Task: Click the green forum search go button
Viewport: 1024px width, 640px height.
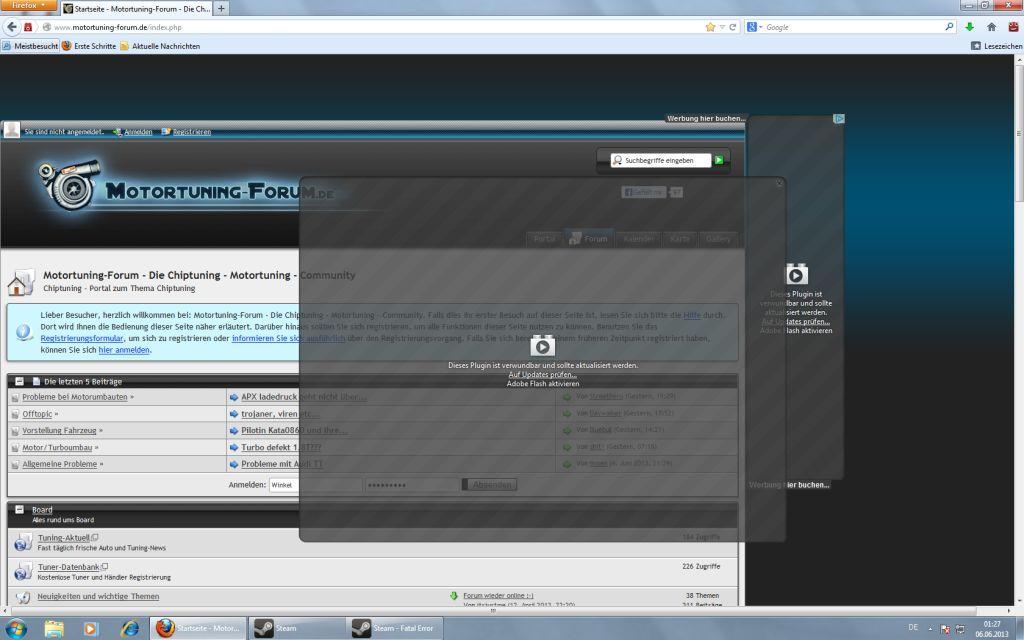Action: click(x=719, y=160)
